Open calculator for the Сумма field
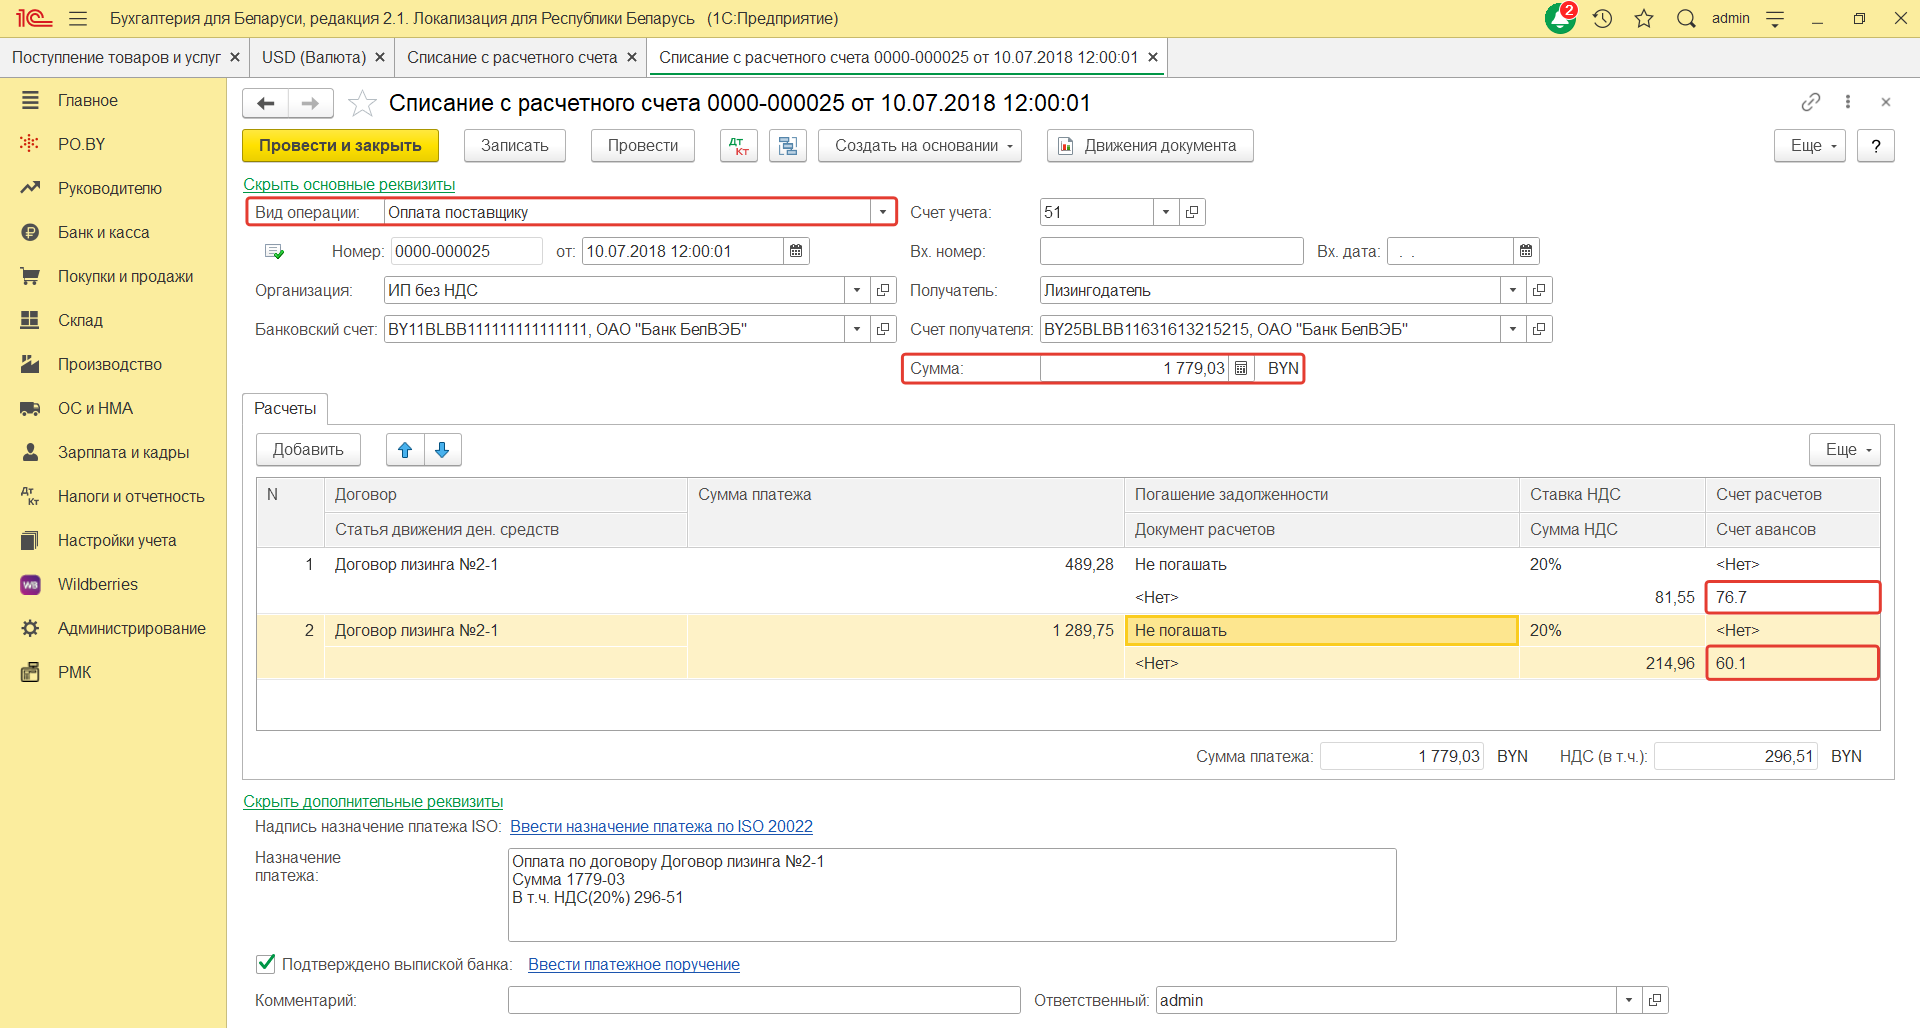Viewport: 1920px width, 1028px height. (x=1241, y=368)
